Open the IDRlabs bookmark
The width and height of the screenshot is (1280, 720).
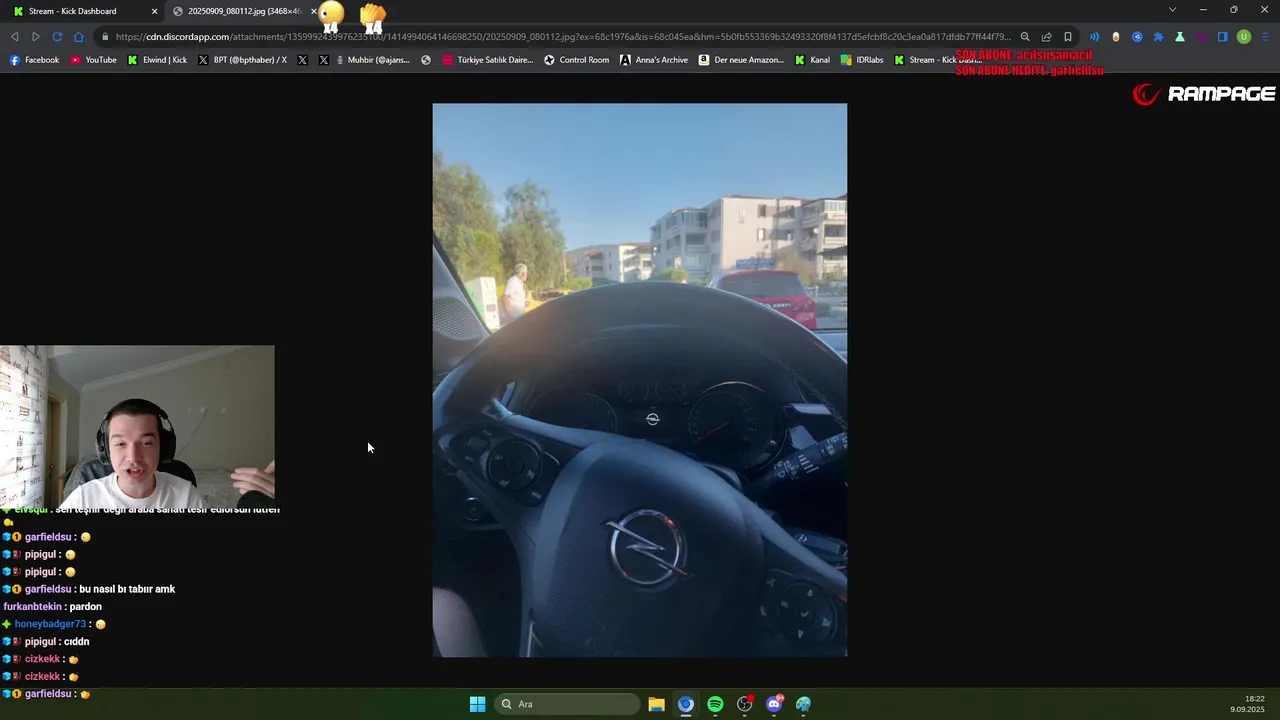coord(862,60)
